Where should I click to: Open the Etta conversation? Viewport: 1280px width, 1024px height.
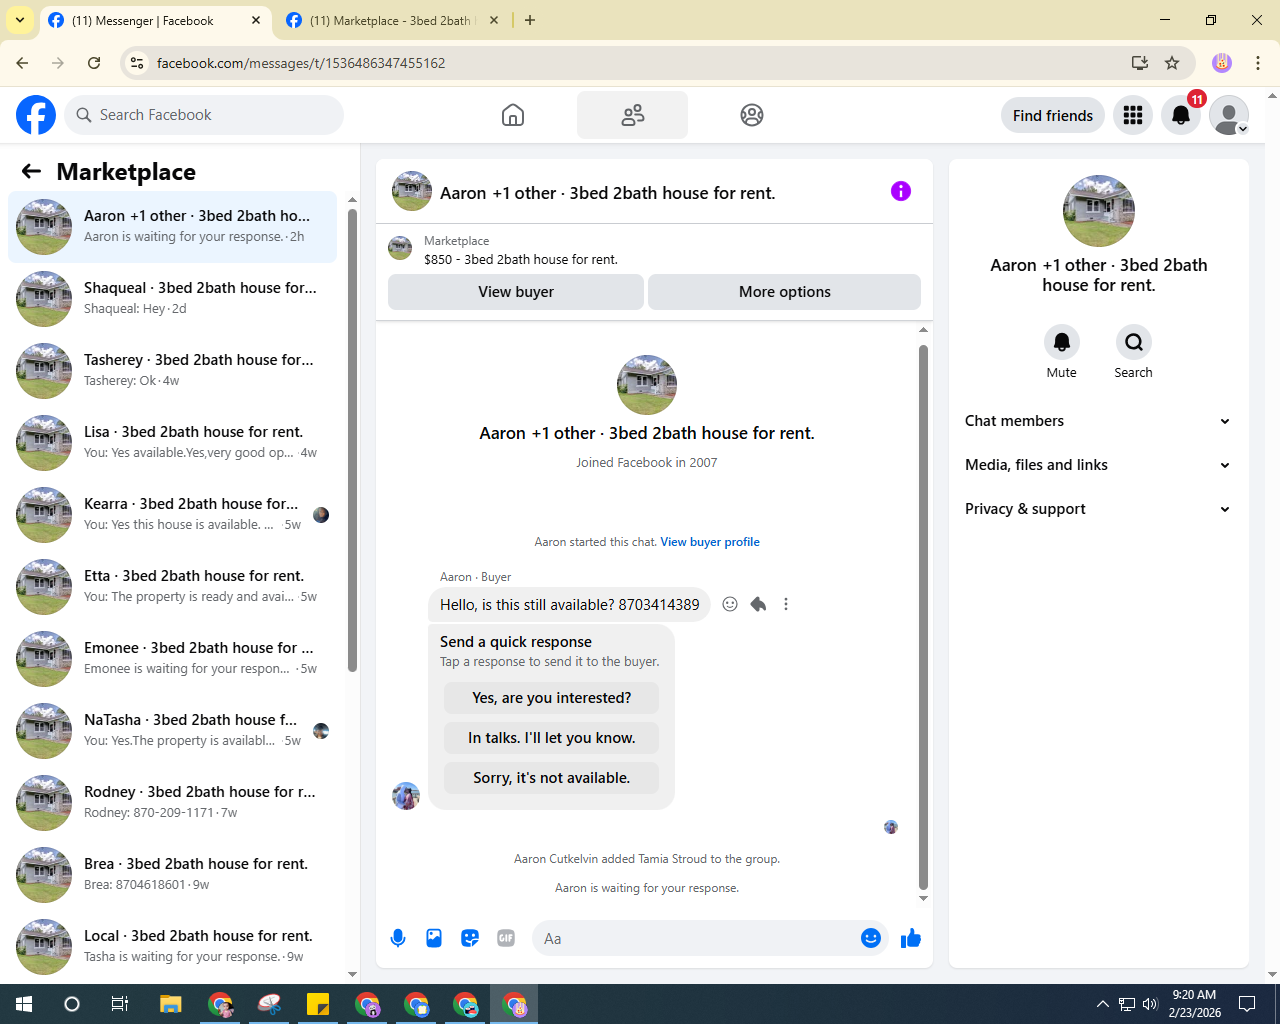pyautogui.click(x=172, y=586)
